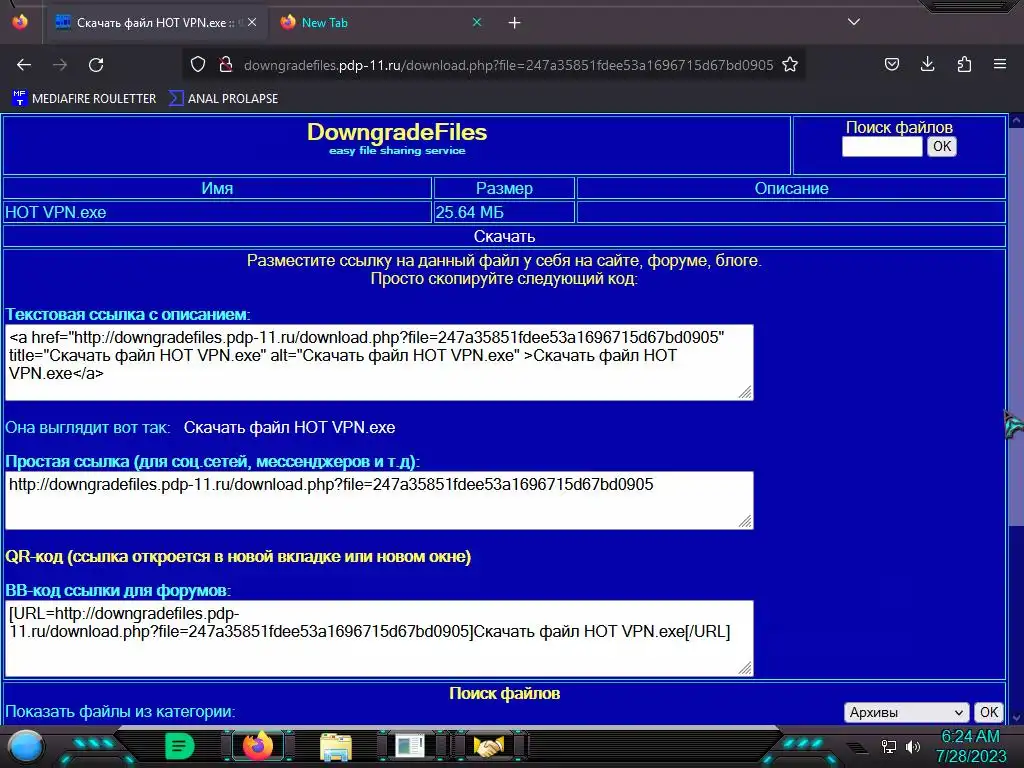Click the simple link text box
The height and width of the screenshot is (768, 1024).
tap(379, 500)
